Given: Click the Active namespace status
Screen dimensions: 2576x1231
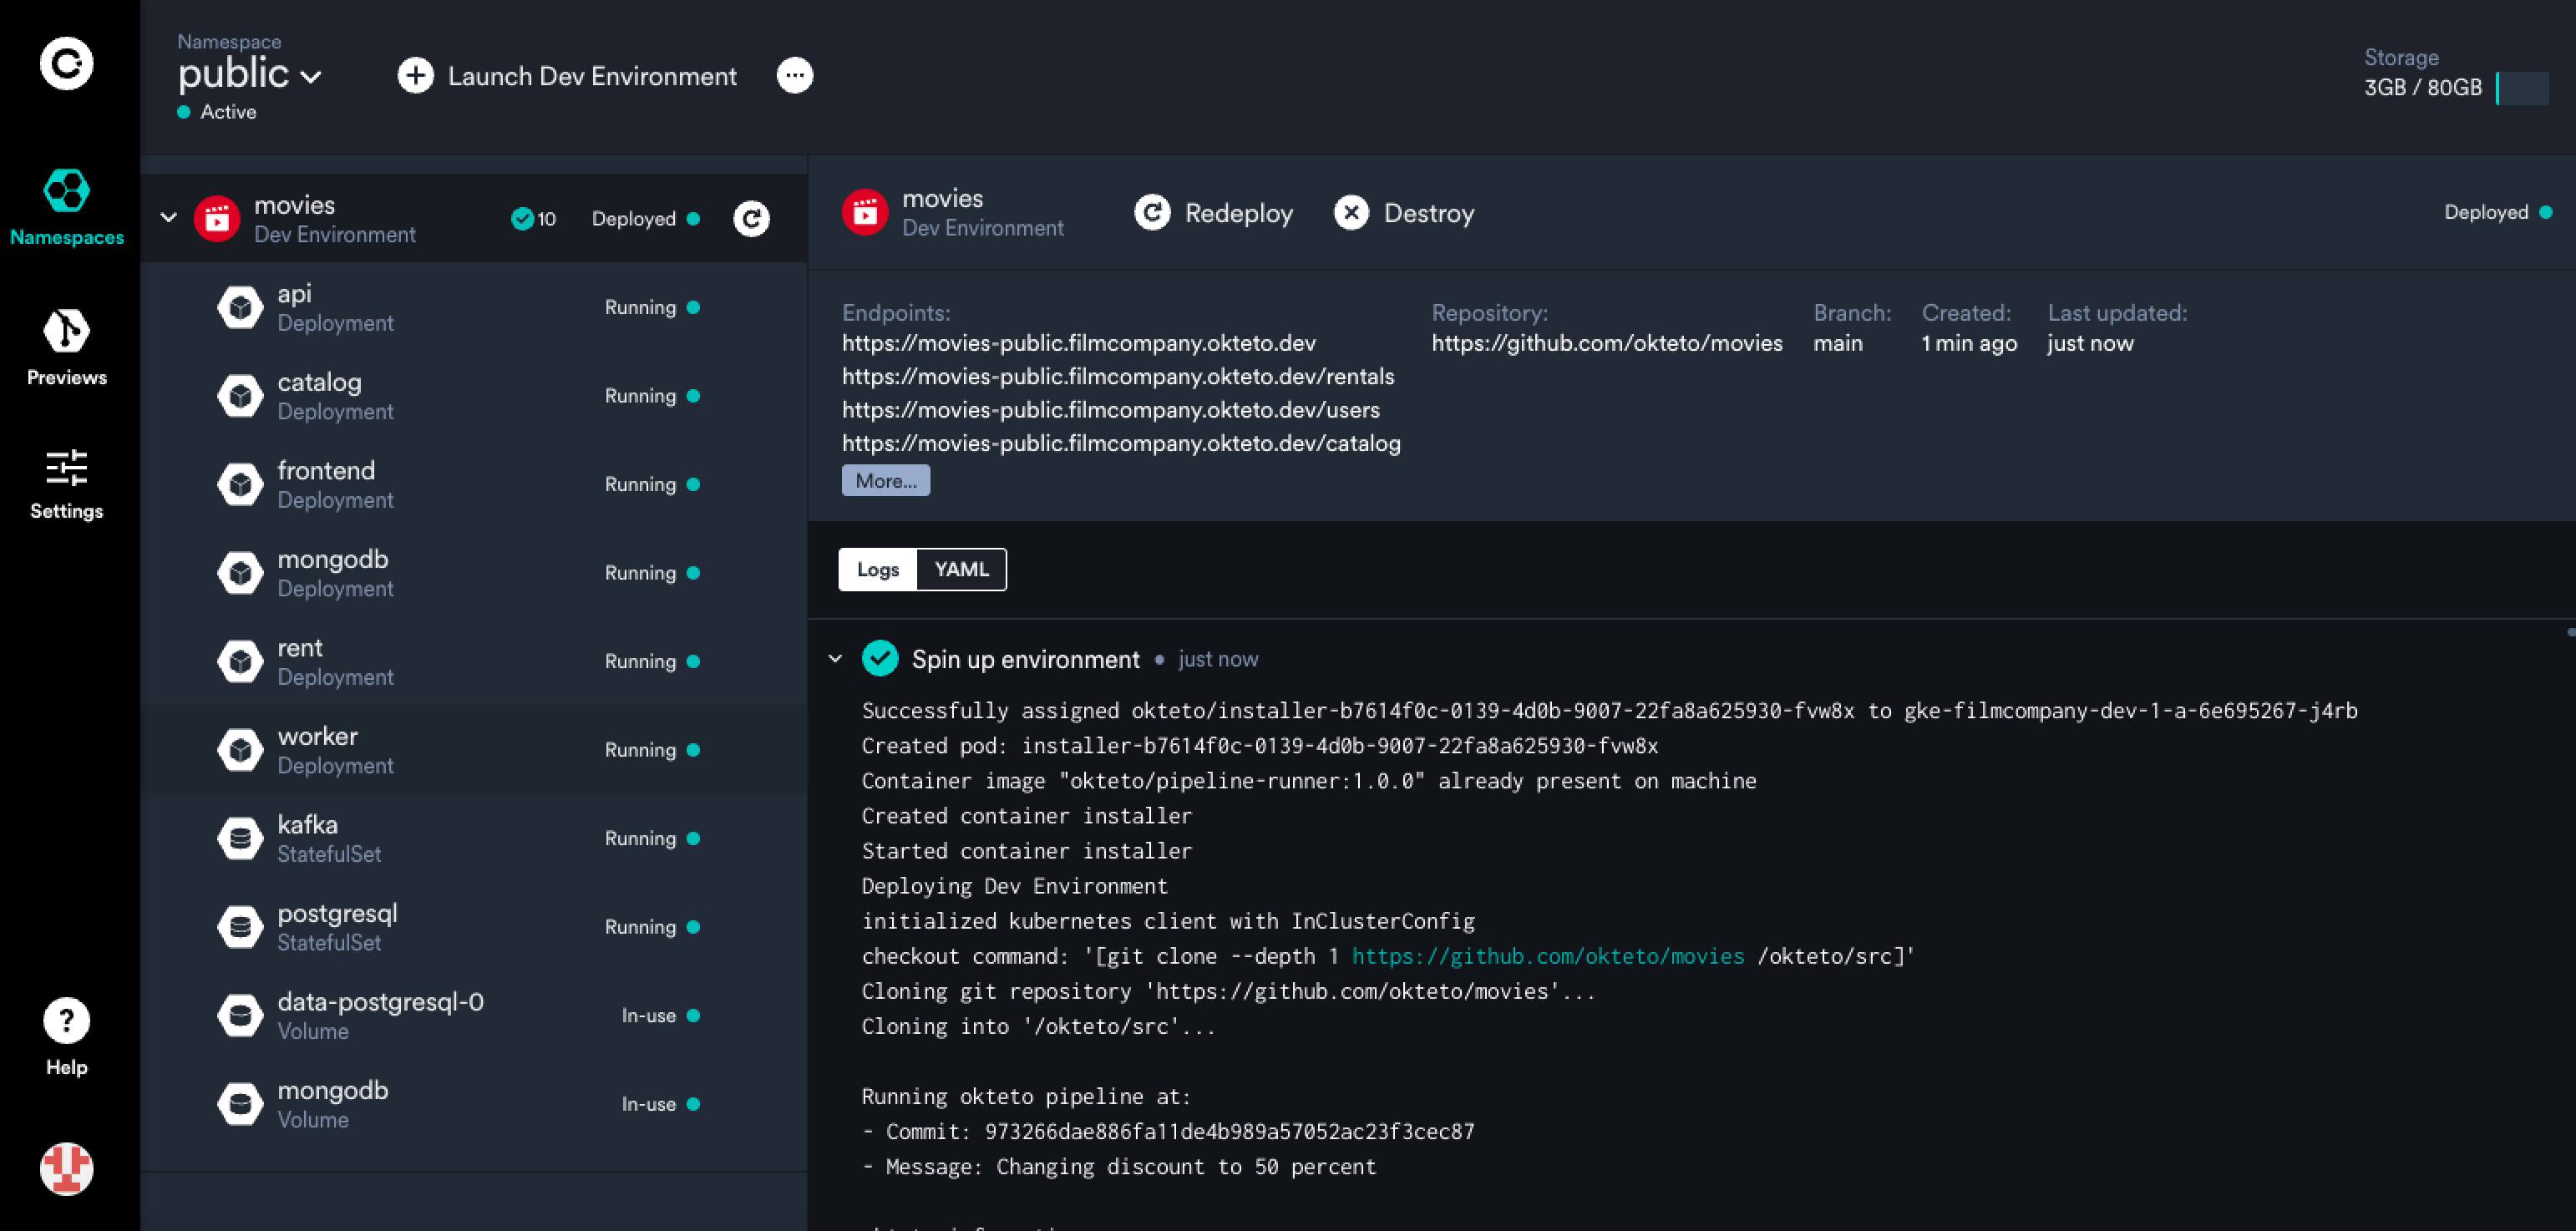Looking at the screenshot, I should click(217, 112).
